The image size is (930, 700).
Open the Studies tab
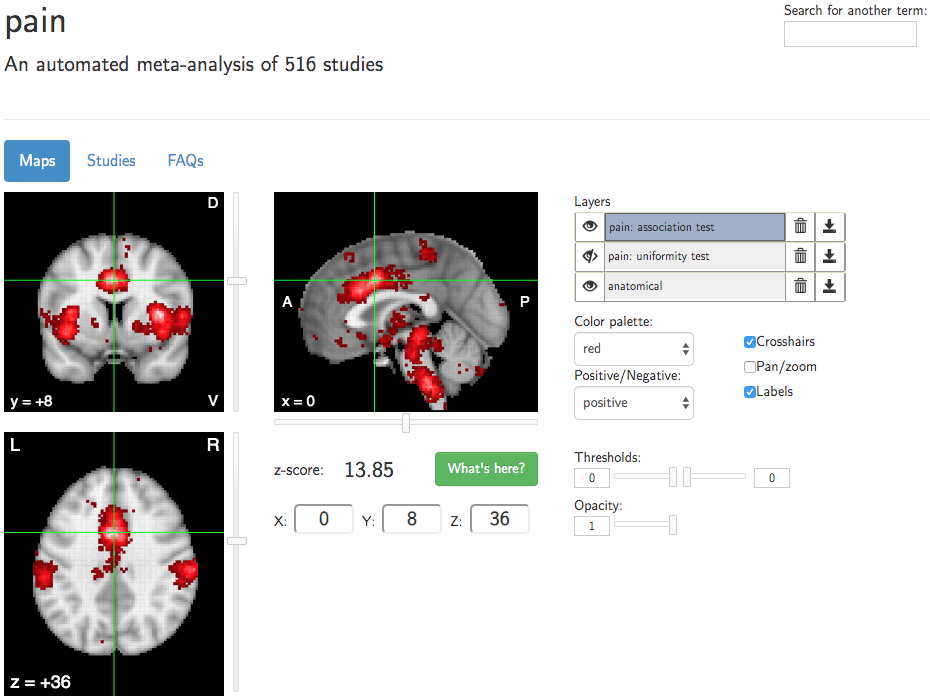(x=111, y=161)
